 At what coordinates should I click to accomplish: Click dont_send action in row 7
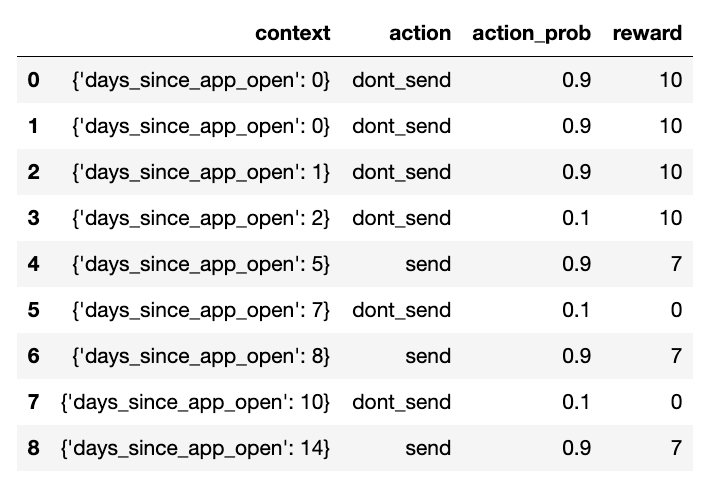401,402
